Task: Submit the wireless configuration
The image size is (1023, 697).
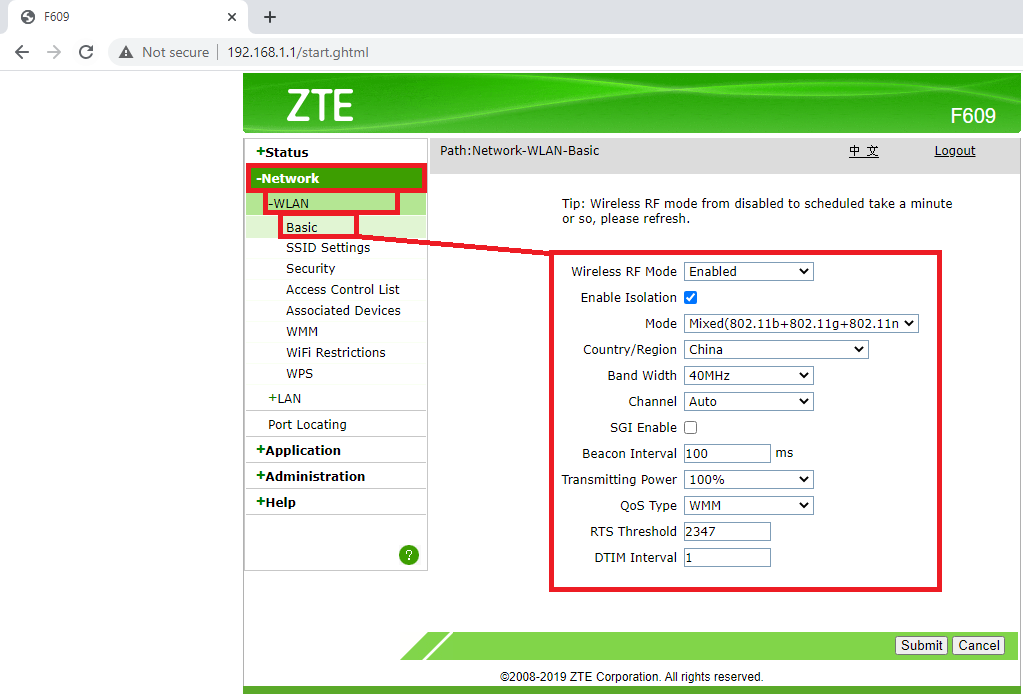Action: pos(920,645)
